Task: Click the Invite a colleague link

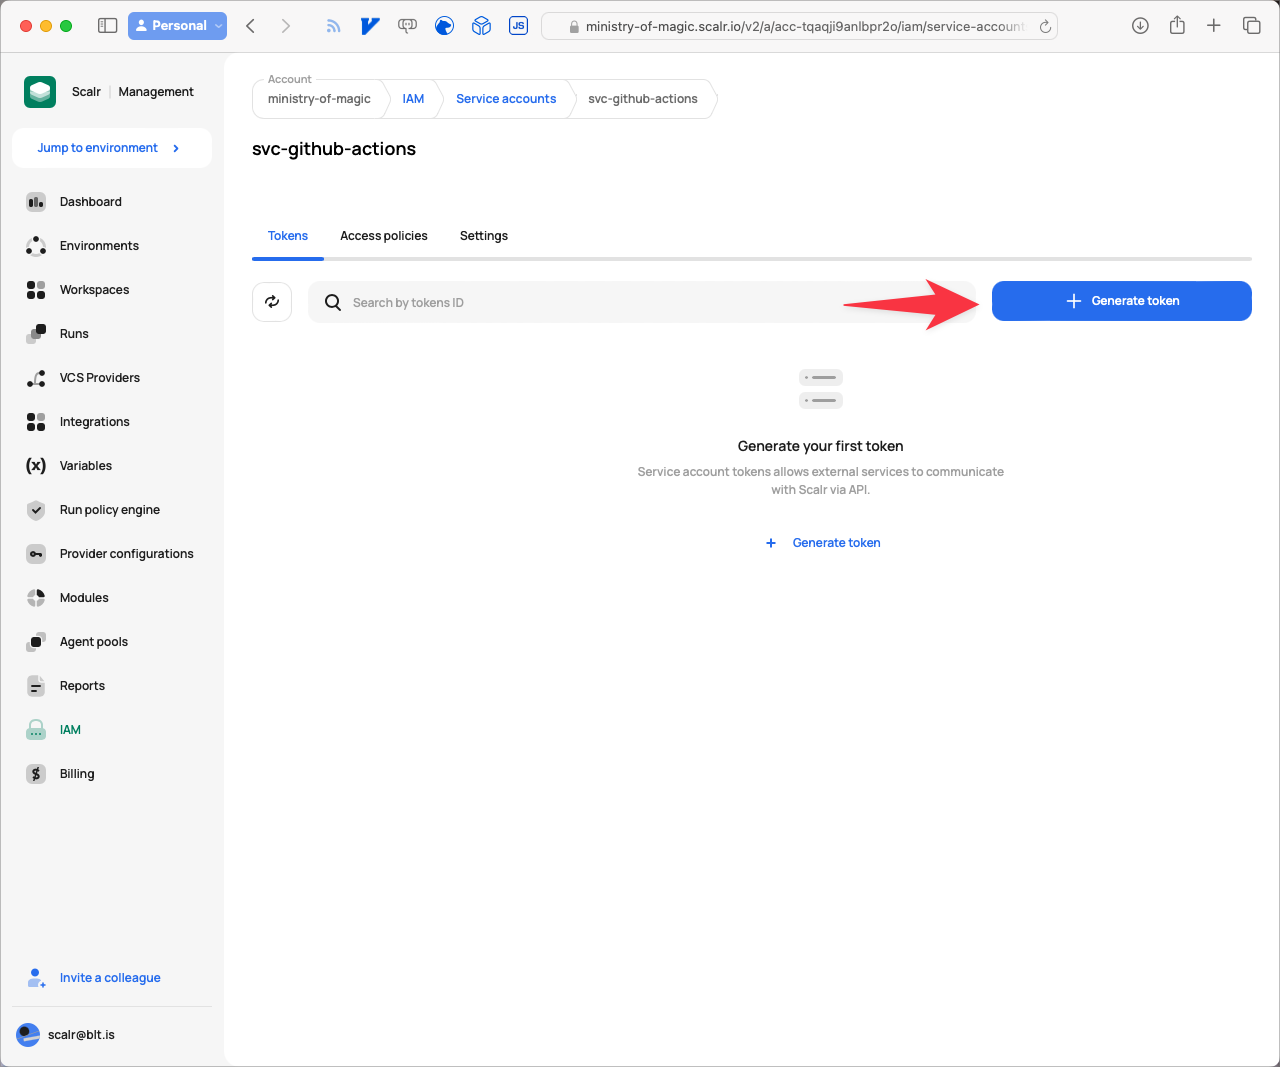Action: point(110,978)
